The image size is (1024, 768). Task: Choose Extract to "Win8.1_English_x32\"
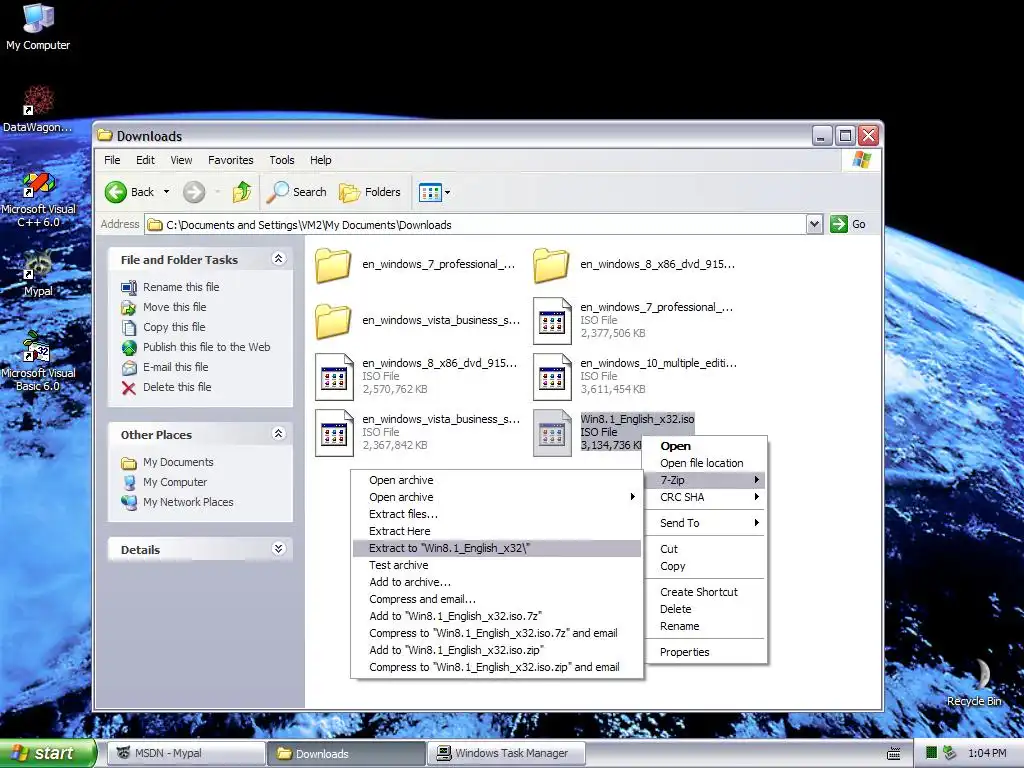(496, 548)
